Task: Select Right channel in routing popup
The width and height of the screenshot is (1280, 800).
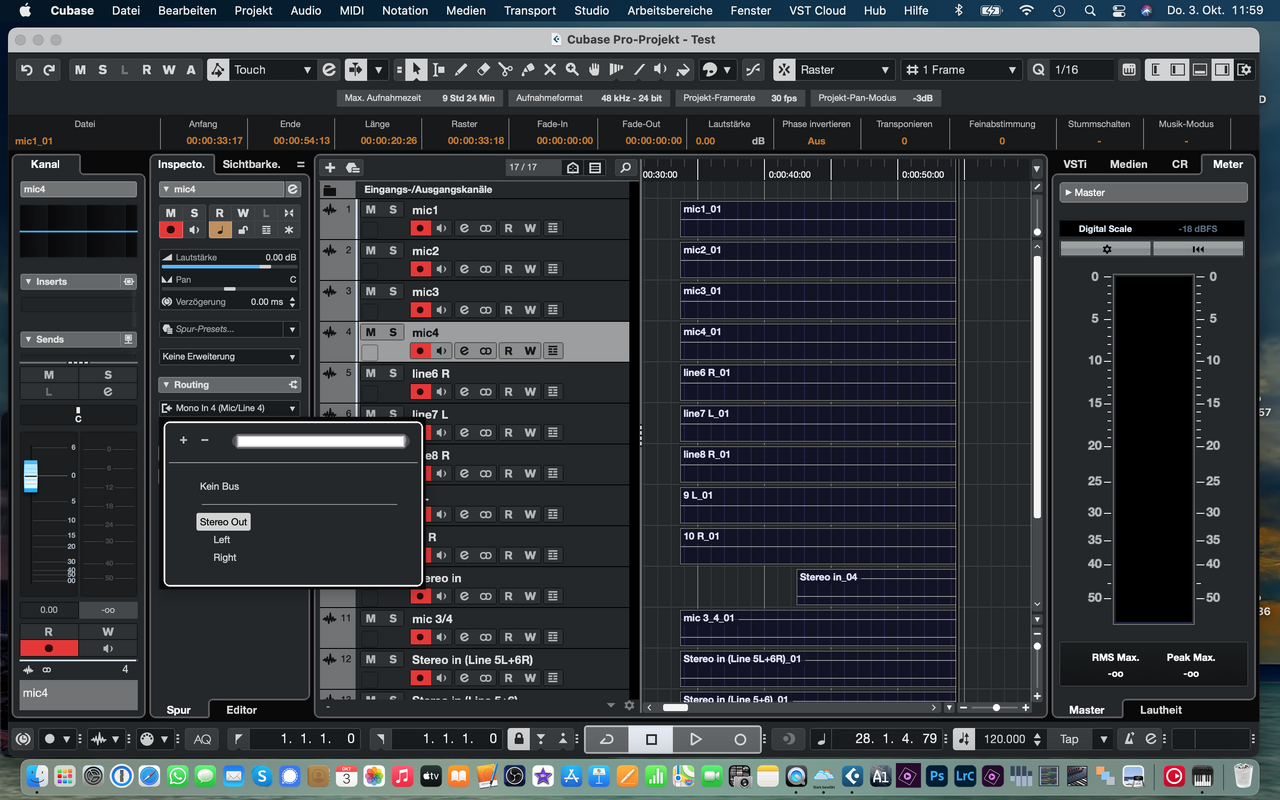Action: click(225, 558)
